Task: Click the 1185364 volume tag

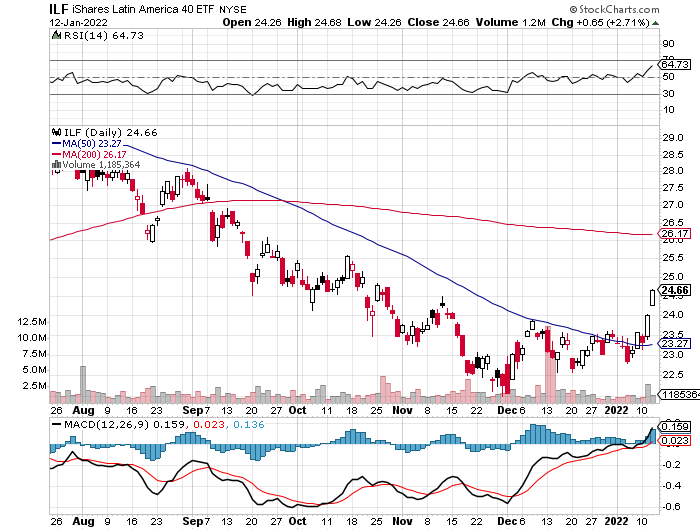Action: 679,394
